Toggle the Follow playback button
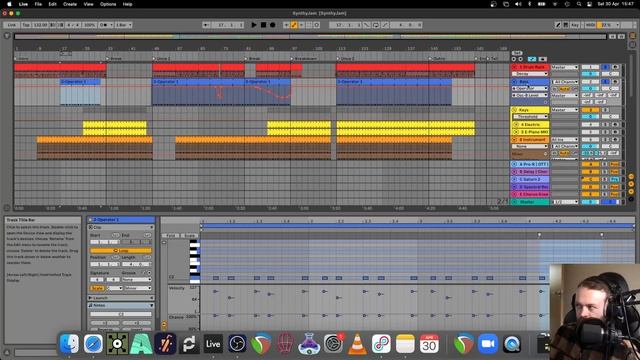 [x=206, y=25]
